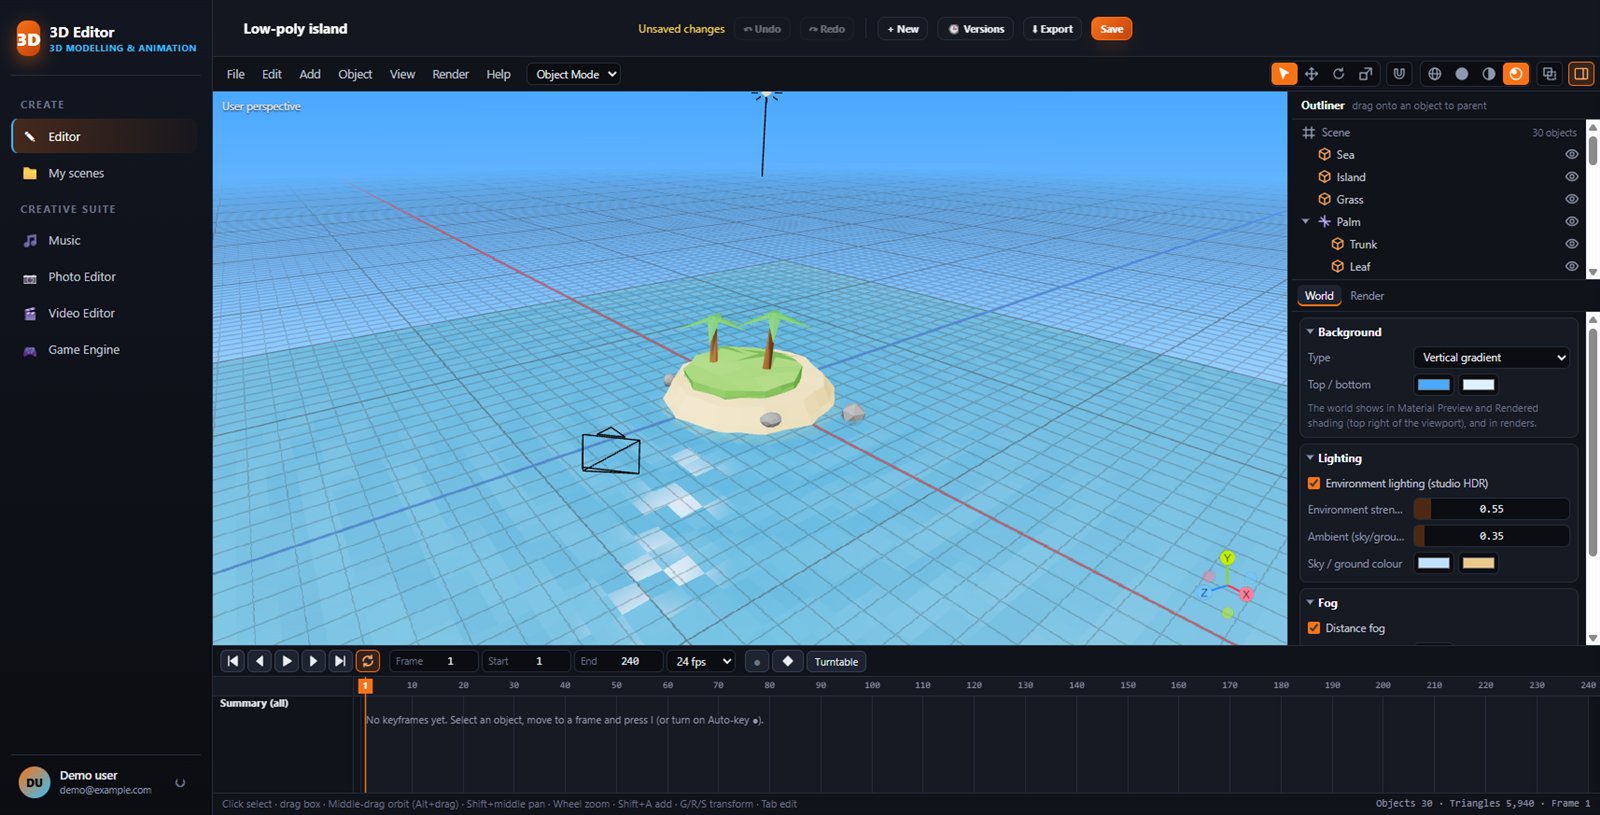The height and width of the screenshot is (815, 1600).
Task: Open the Versions history
Action: (x=977, y=29)
